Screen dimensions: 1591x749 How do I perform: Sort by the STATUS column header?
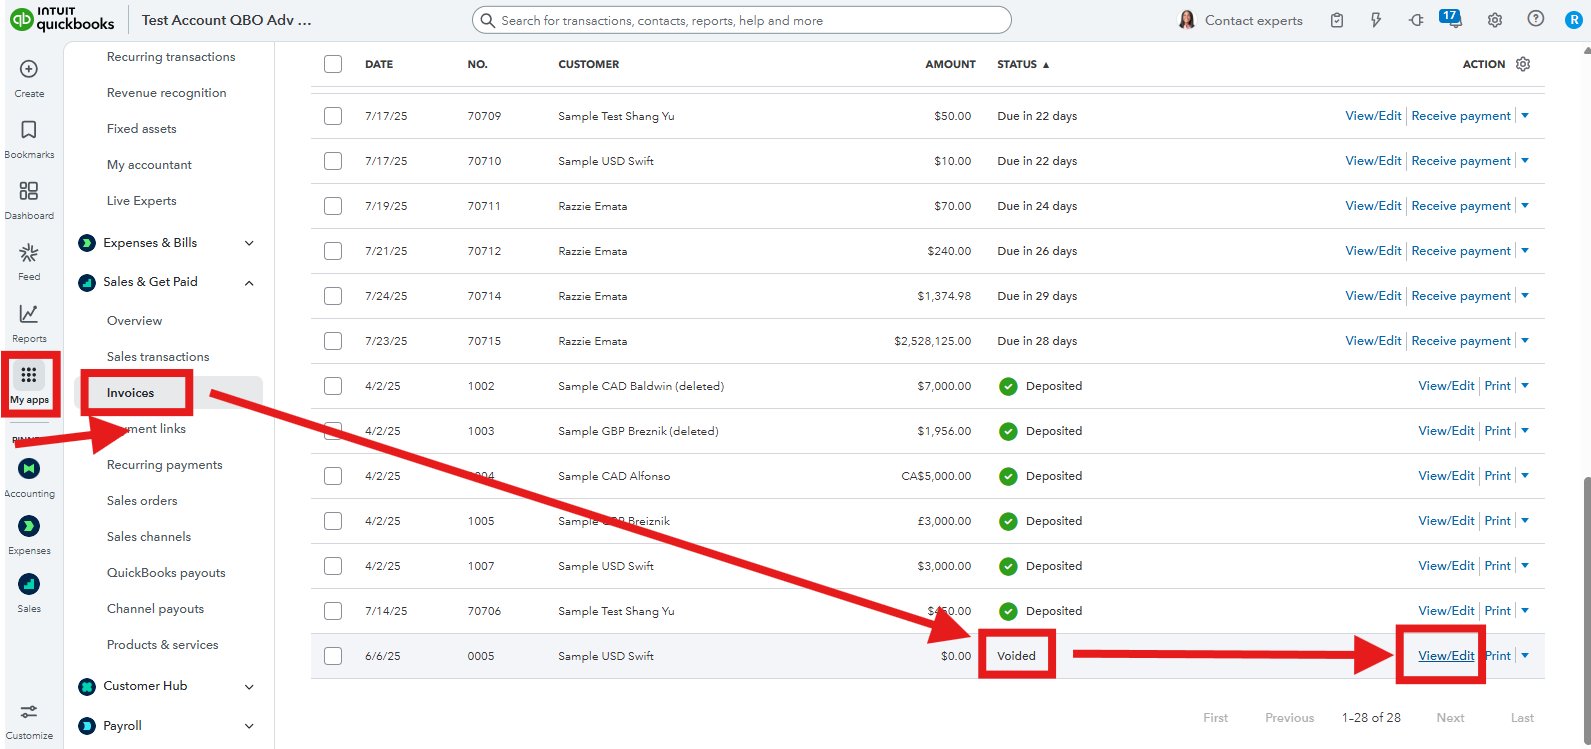tap(1023, 64)
